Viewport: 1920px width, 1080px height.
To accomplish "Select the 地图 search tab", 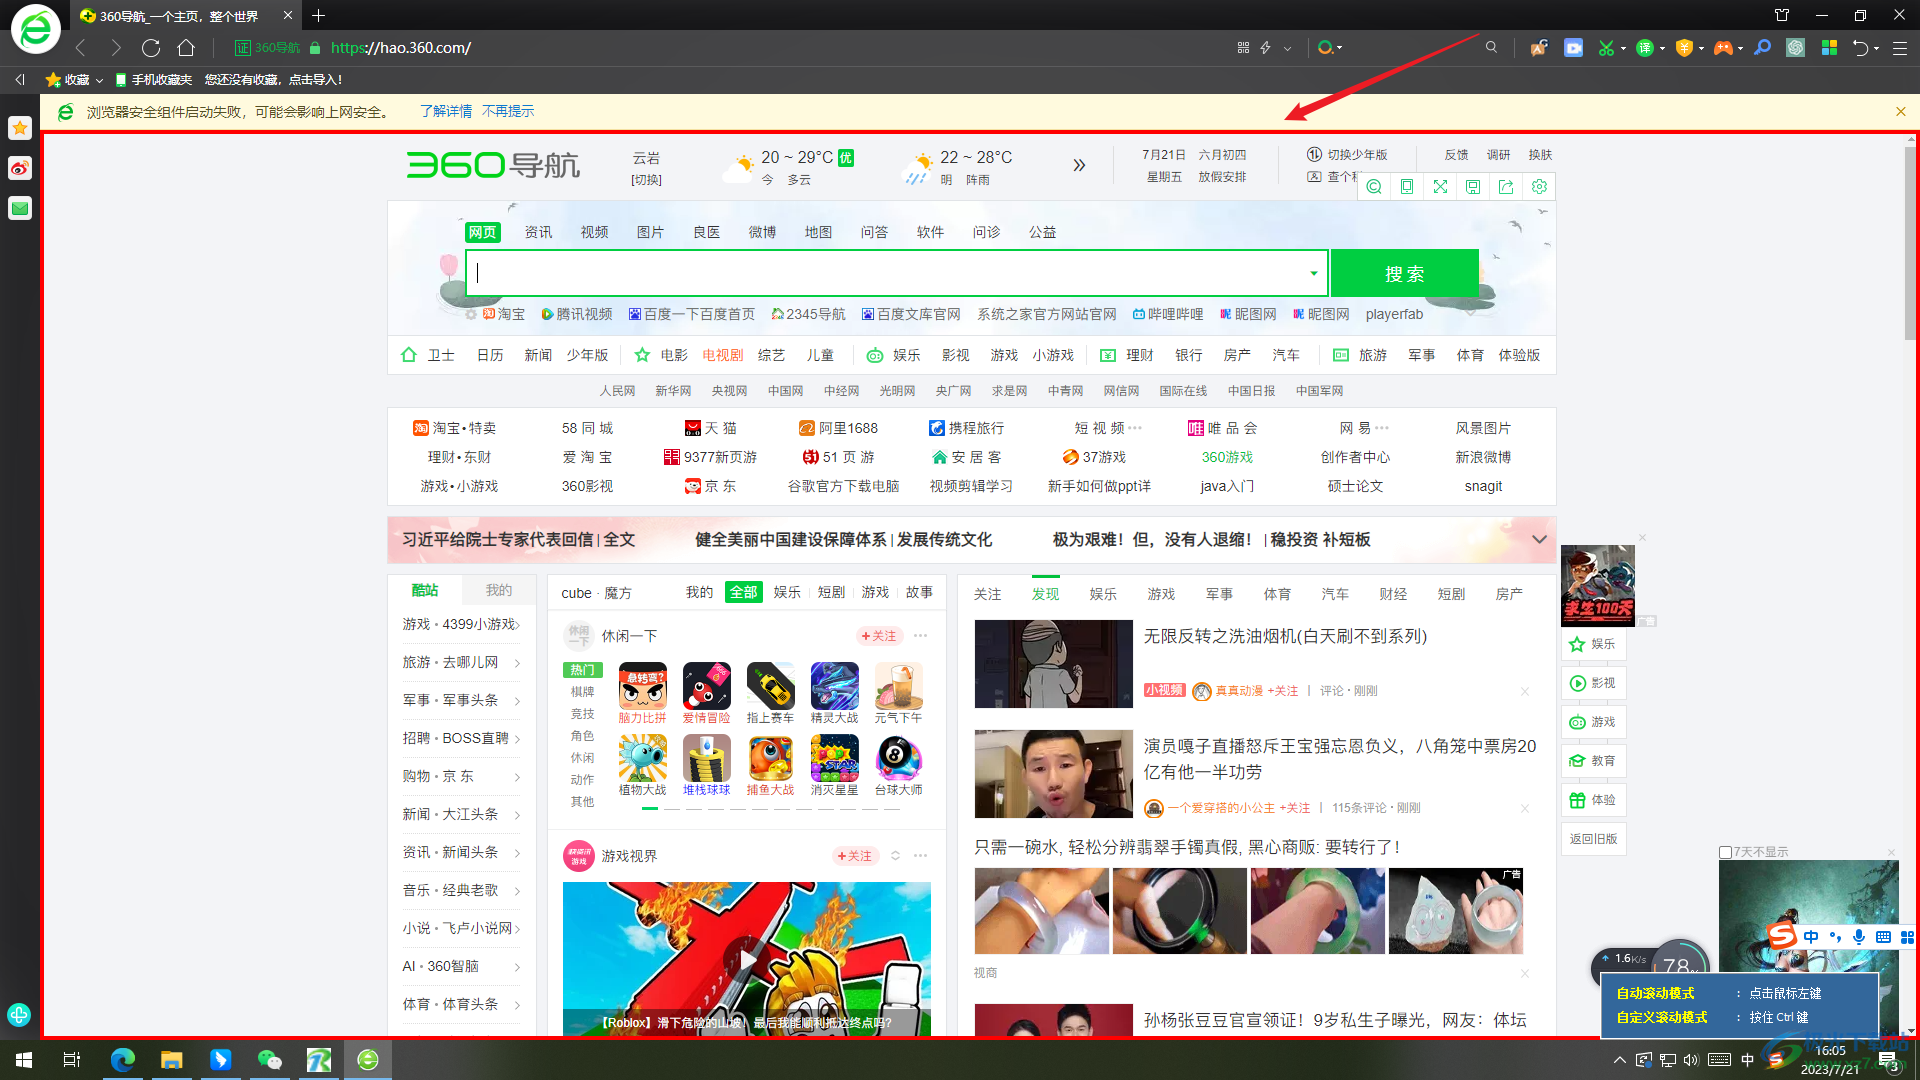I will pos(818,232).
